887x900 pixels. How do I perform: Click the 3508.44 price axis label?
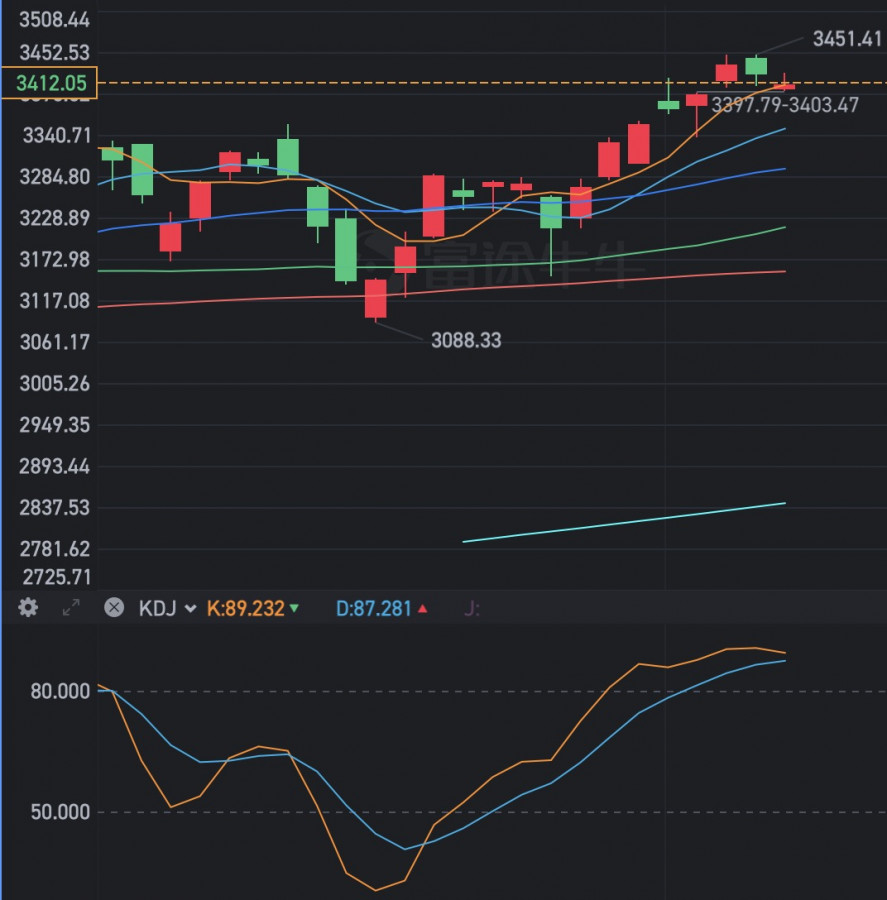tap(54, 20)
